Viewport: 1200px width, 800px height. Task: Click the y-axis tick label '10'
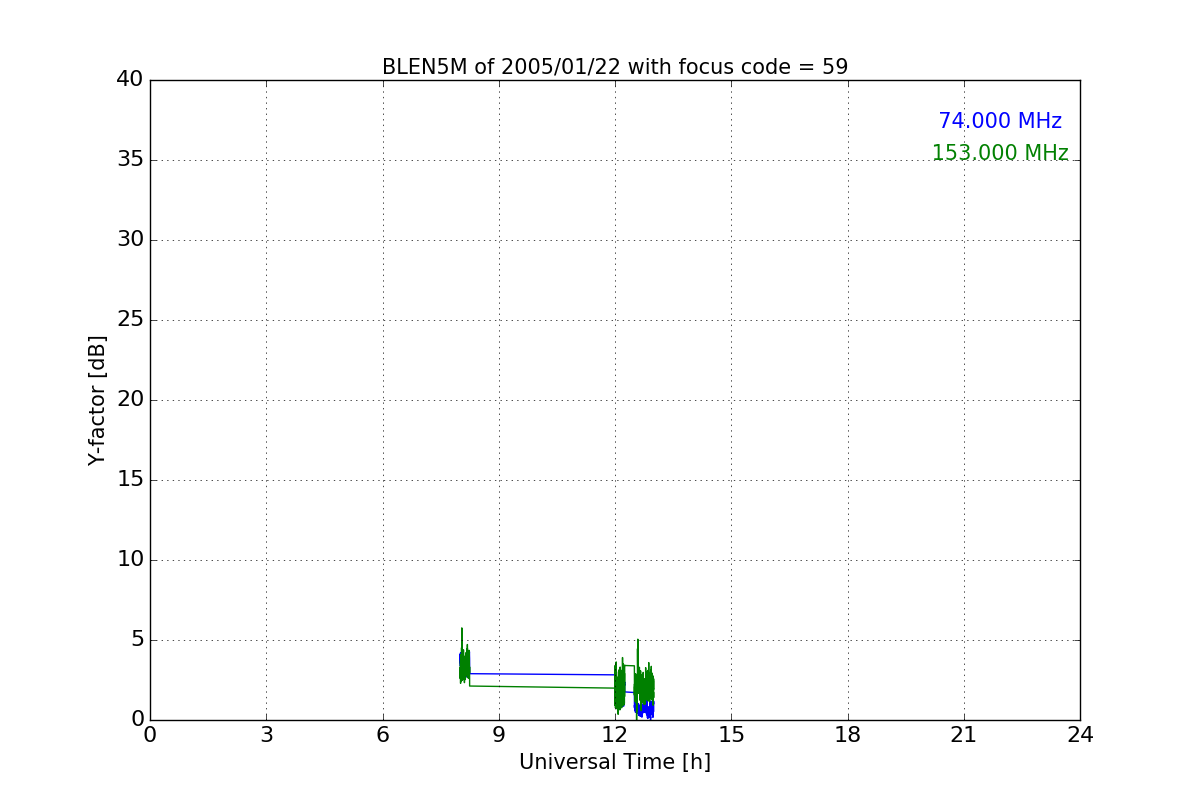[130, 560]
